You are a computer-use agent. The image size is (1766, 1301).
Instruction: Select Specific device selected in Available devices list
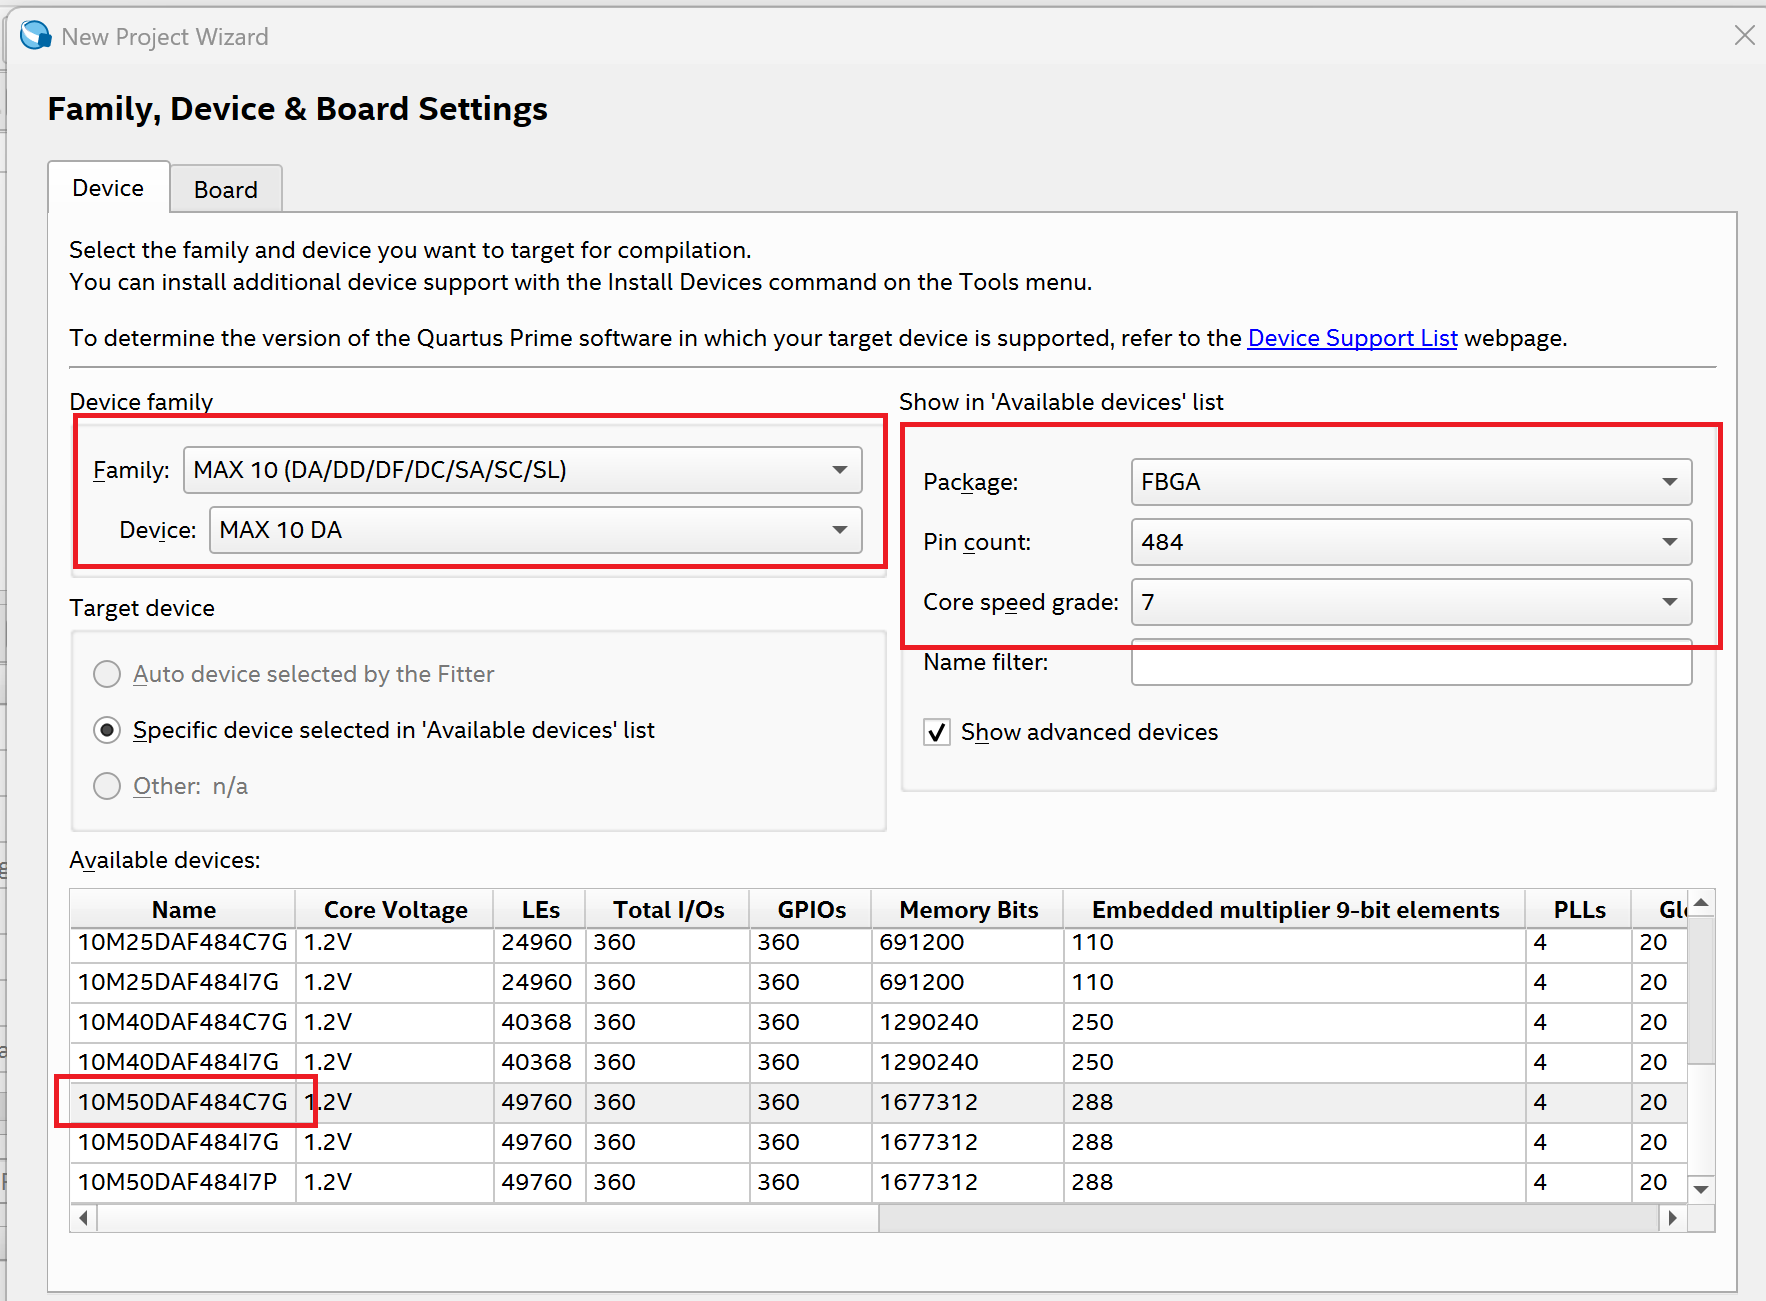pyautogui.click(x=107, y=730)
